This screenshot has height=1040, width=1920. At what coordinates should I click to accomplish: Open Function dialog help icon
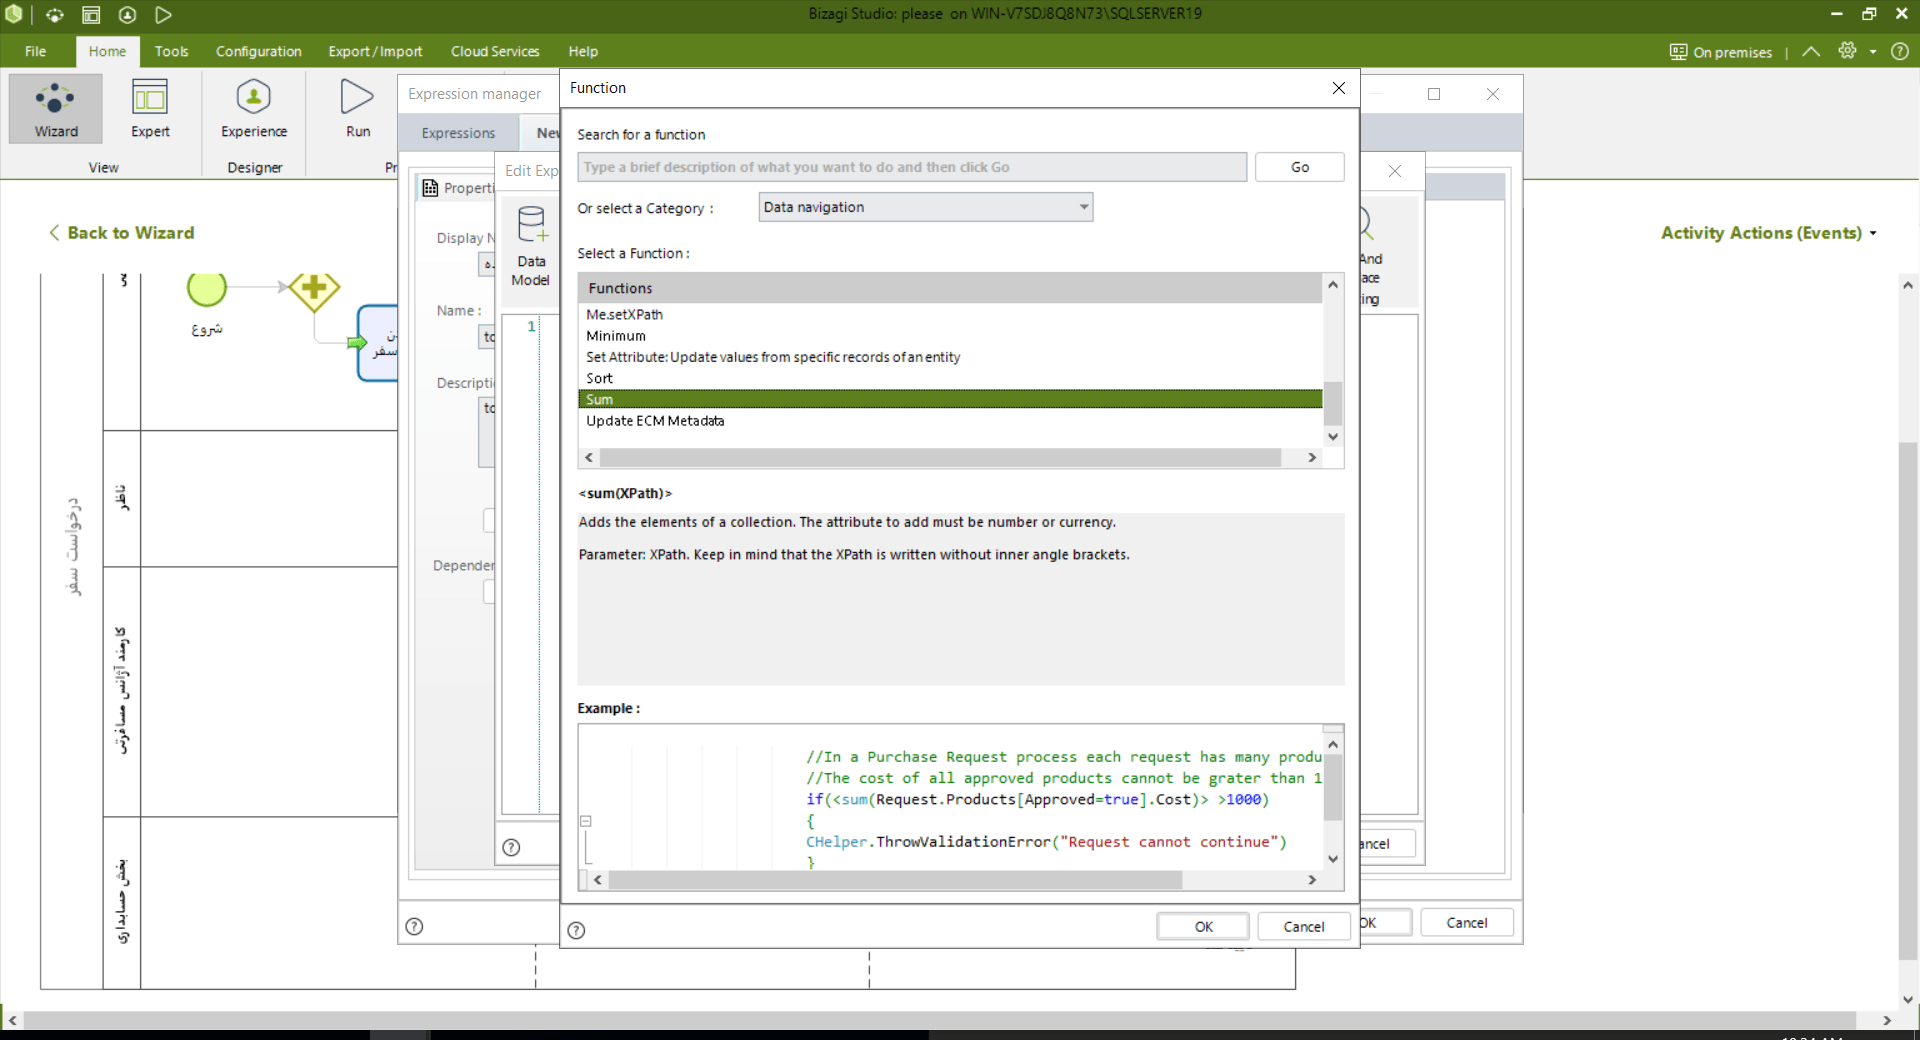pos(576,930)
